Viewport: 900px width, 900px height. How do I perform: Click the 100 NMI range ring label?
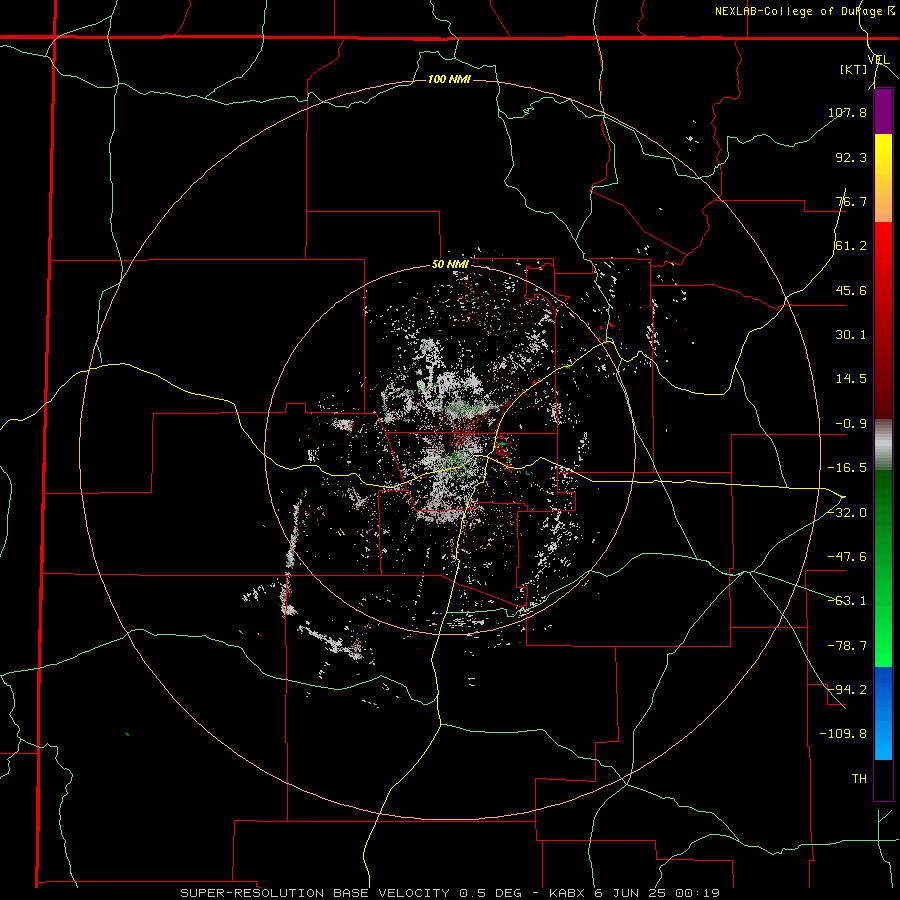(449, 79)
